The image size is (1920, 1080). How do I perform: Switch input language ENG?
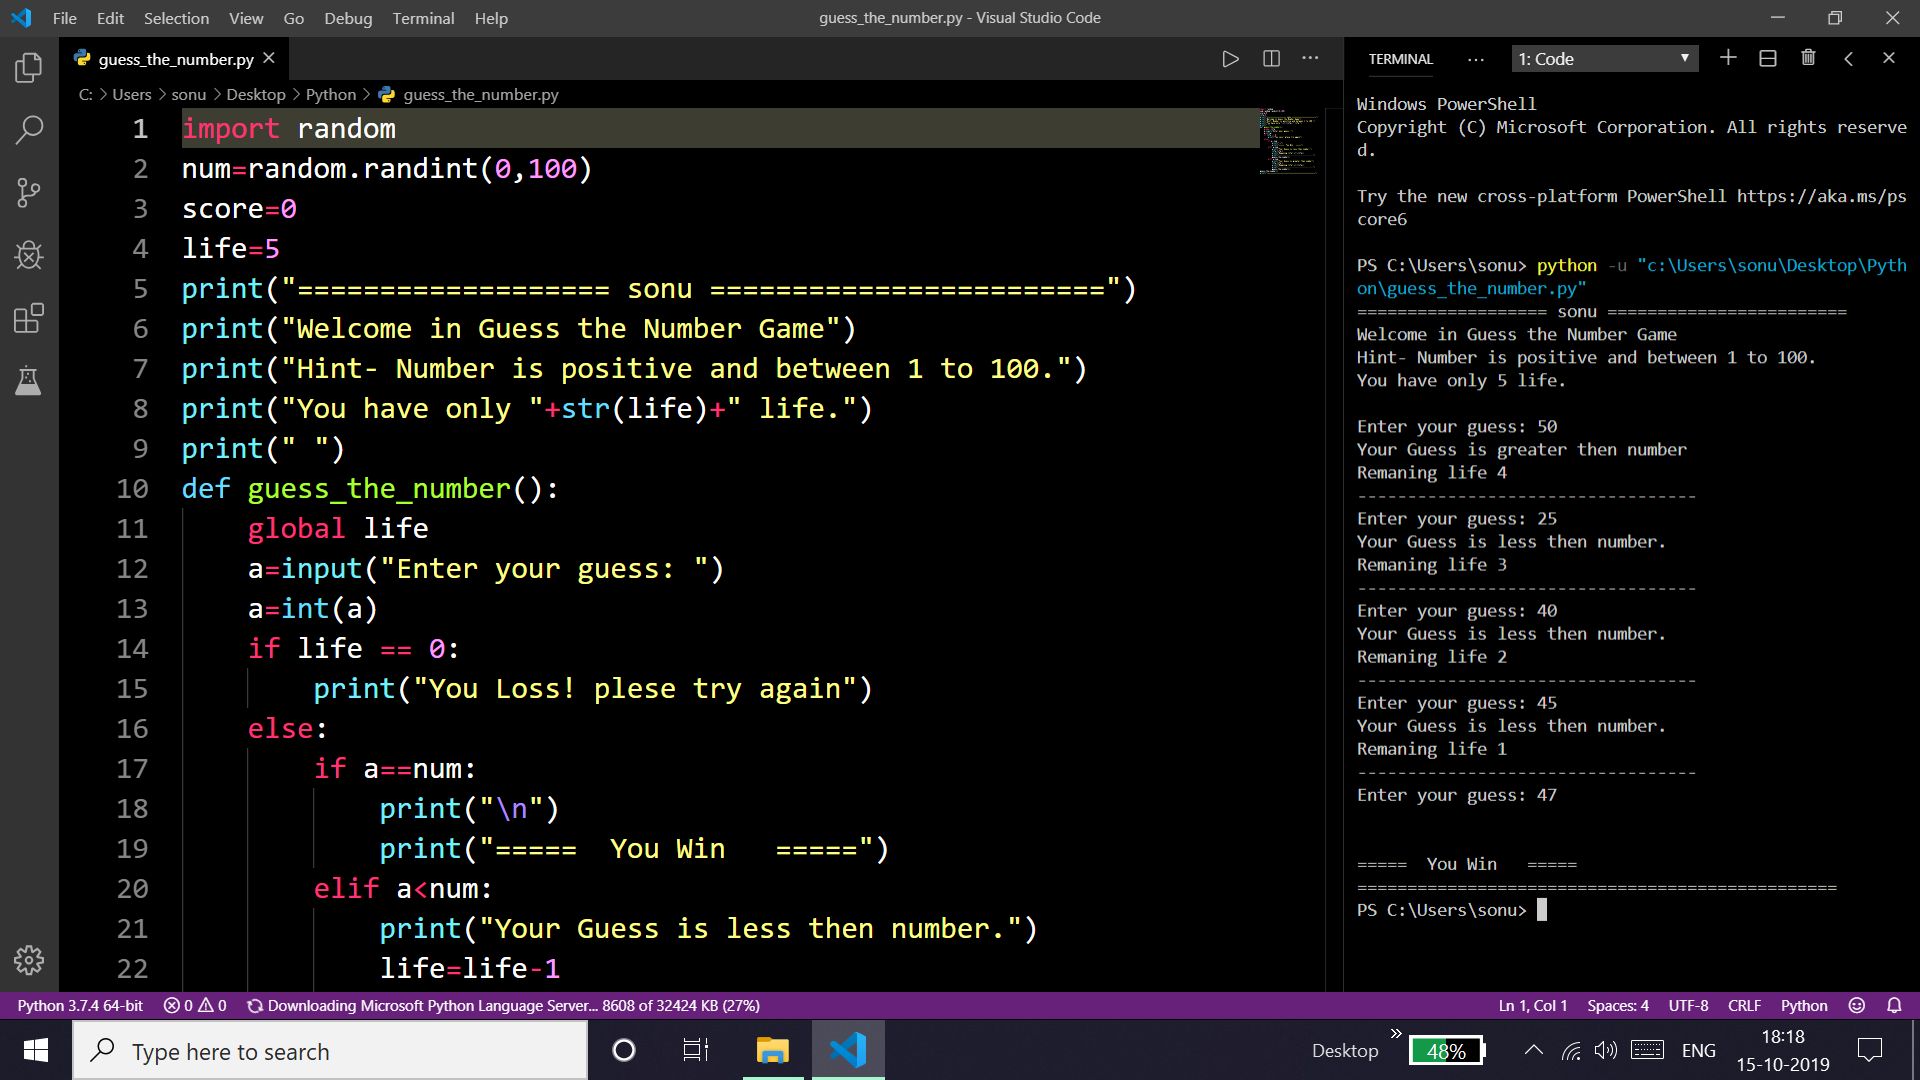[x=1698, y=1050]
